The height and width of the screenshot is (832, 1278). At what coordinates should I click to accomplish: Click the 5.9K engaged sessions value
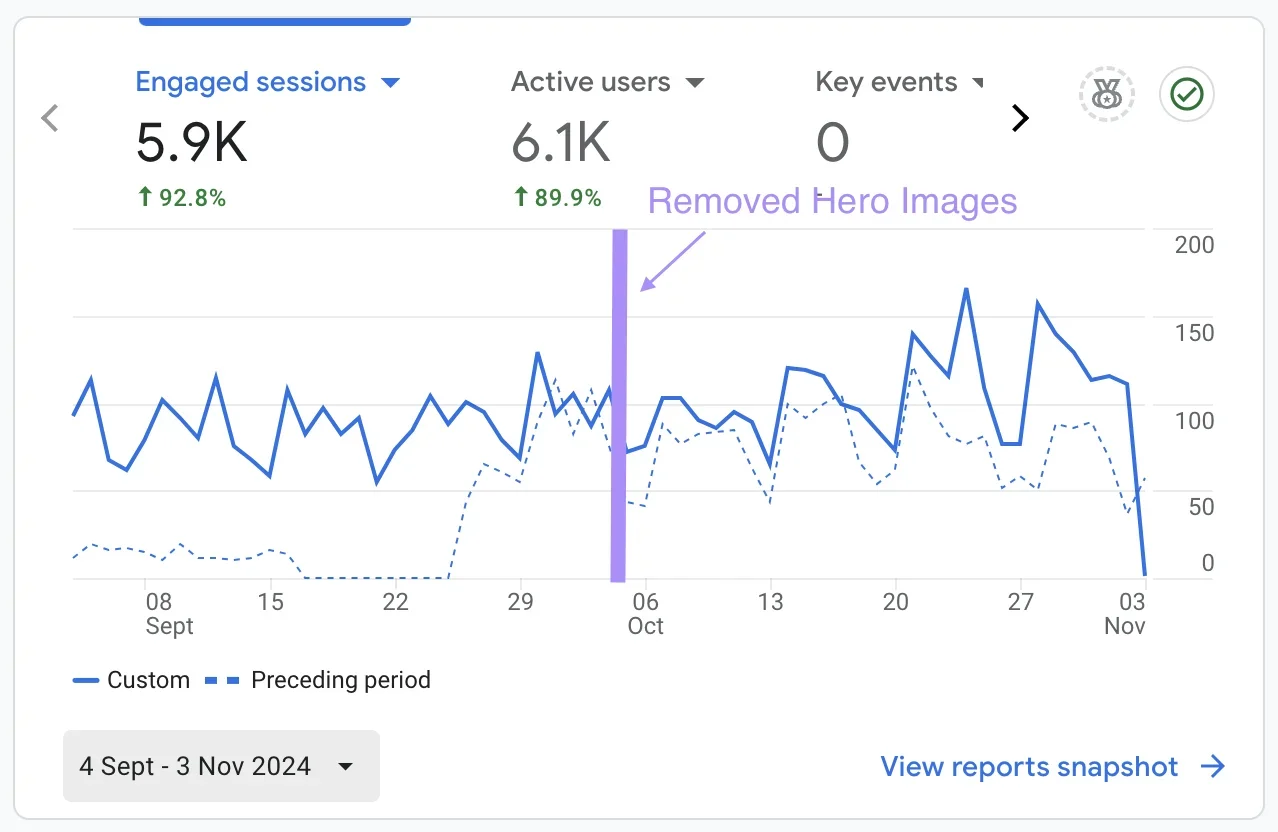click(192, 141)
